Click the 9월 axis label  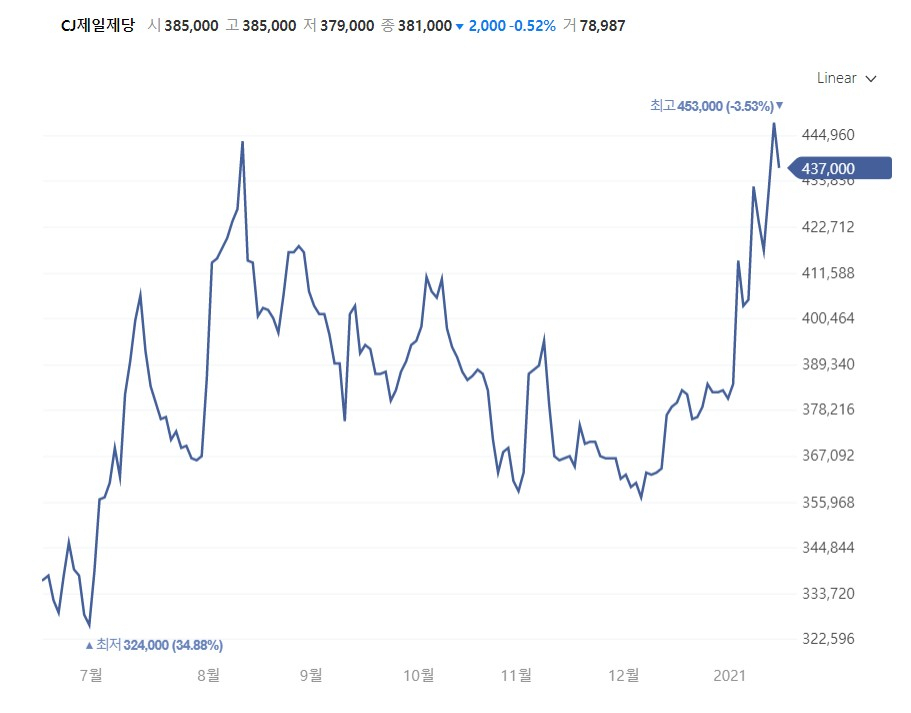[311, 675]
